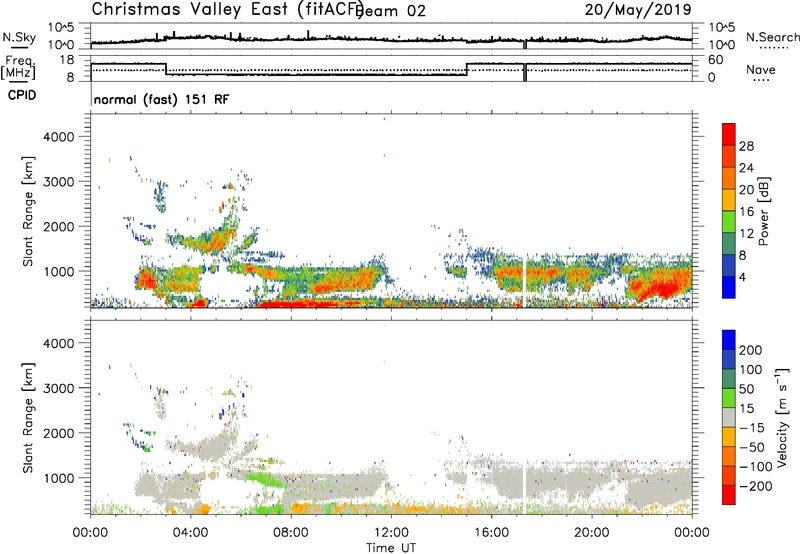The image size is (800, 554).
Task: Click the date "20/May/2019"
Action: pos(638,9)
